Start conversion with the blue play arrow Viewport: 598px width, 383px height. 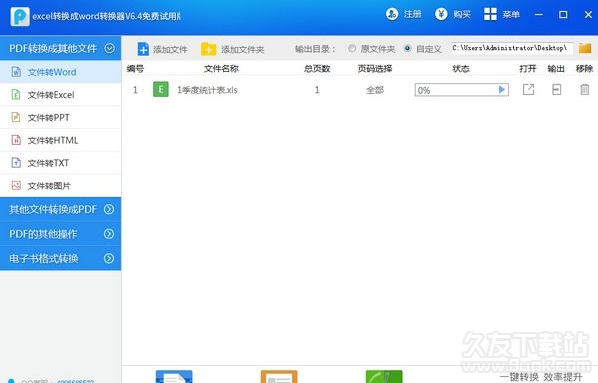[502, 90]
